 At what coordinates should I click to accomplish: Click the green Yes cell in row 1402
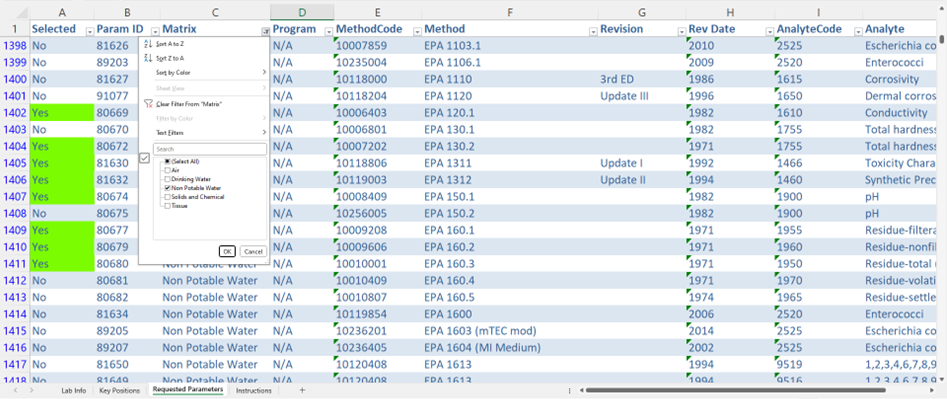(62, 112)
